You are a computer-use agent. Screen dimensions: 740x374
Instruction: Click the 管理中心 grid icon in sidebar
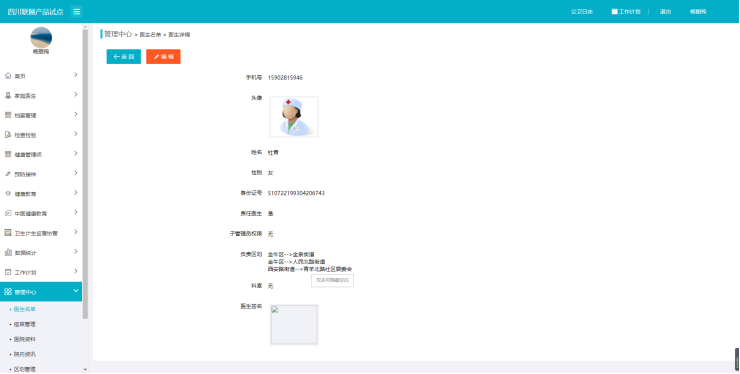[x=8, y=292]
